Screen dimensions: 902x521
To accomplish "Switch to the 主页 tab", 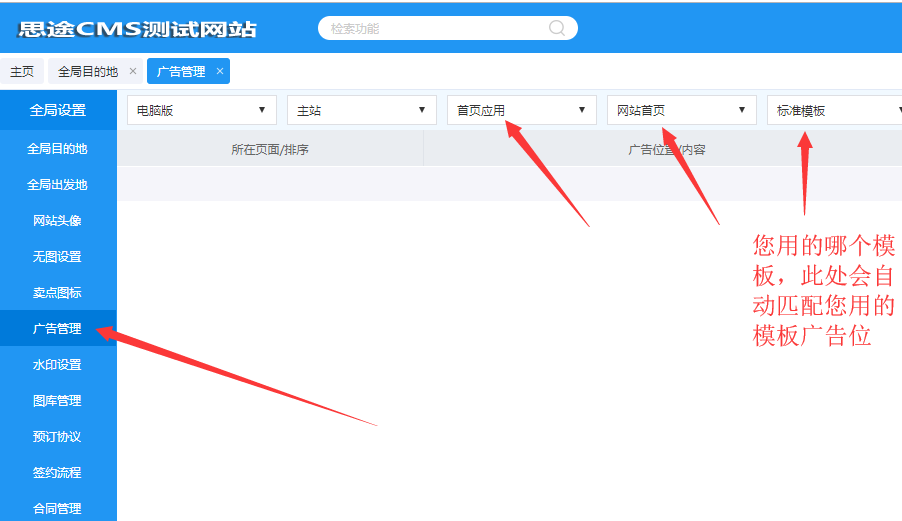I will pos(22,71).
